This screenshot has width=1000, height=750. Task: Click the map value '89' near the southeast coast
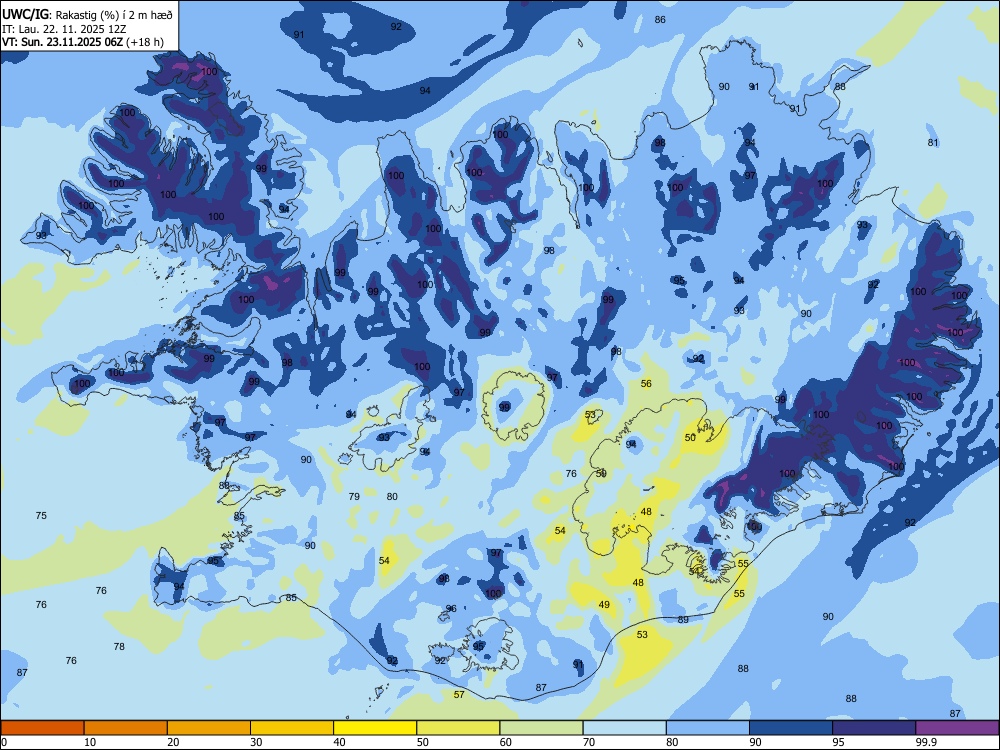683,620
